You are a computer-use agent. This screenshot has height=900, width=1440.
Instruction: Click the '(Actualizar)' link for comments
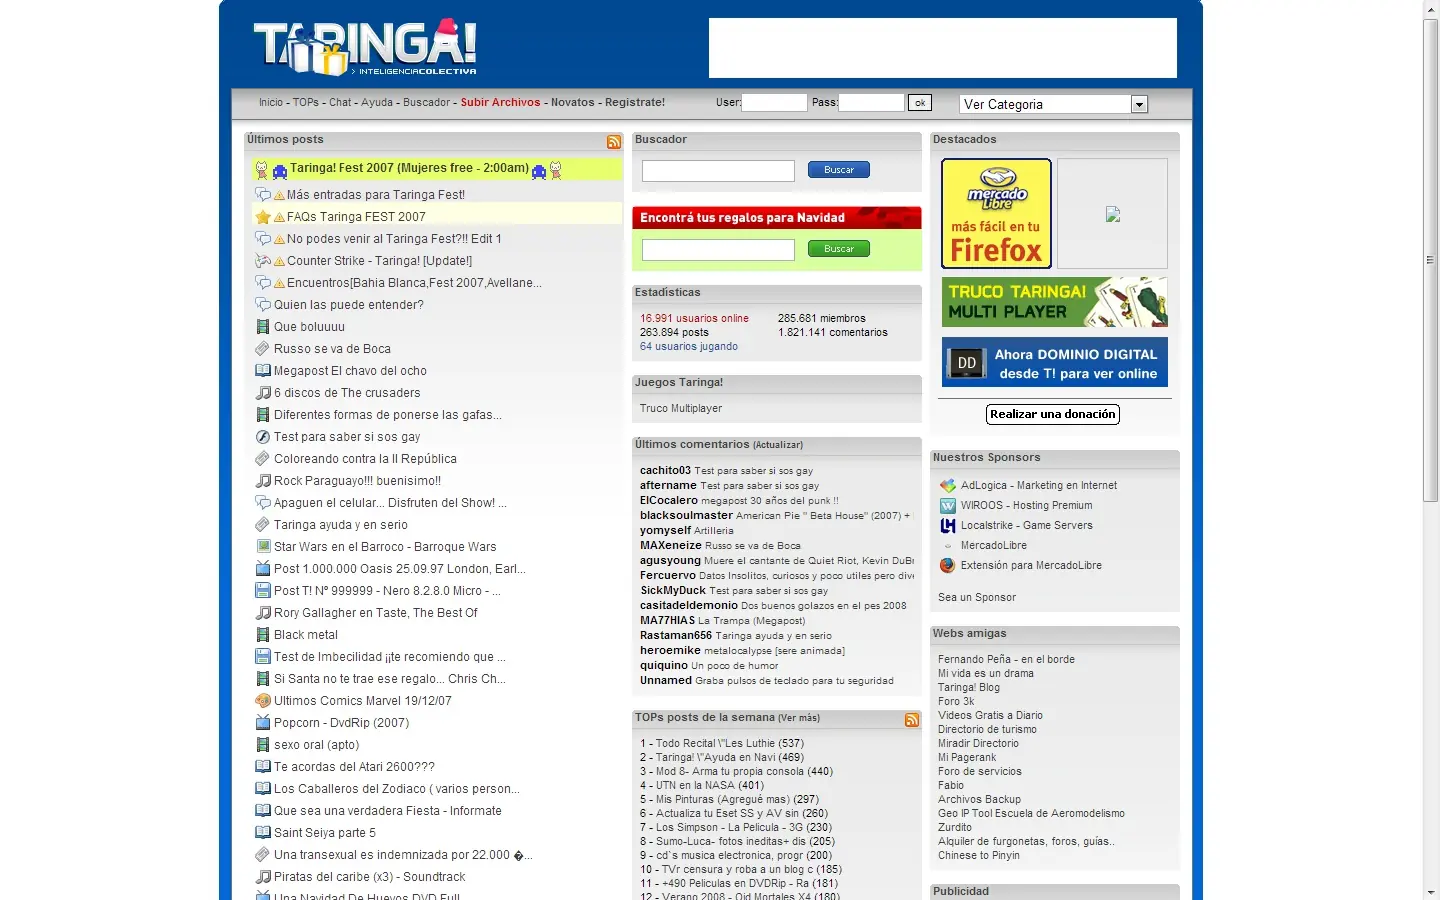coord(778,445)
